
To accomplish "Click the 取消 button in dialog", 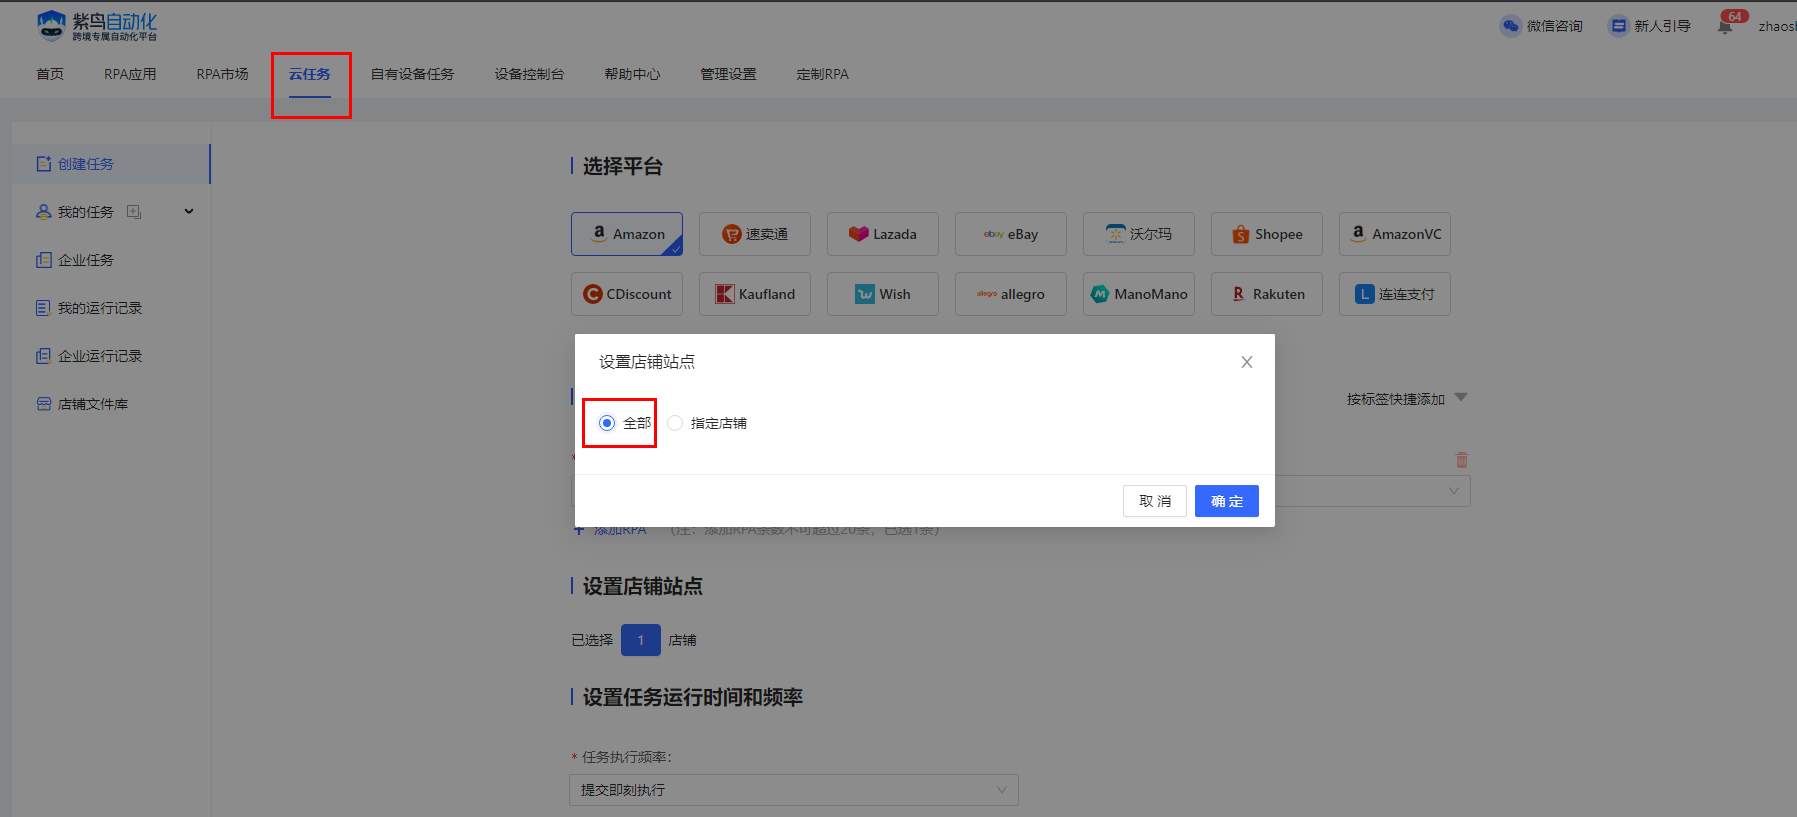I will (x=1155, y=501).
